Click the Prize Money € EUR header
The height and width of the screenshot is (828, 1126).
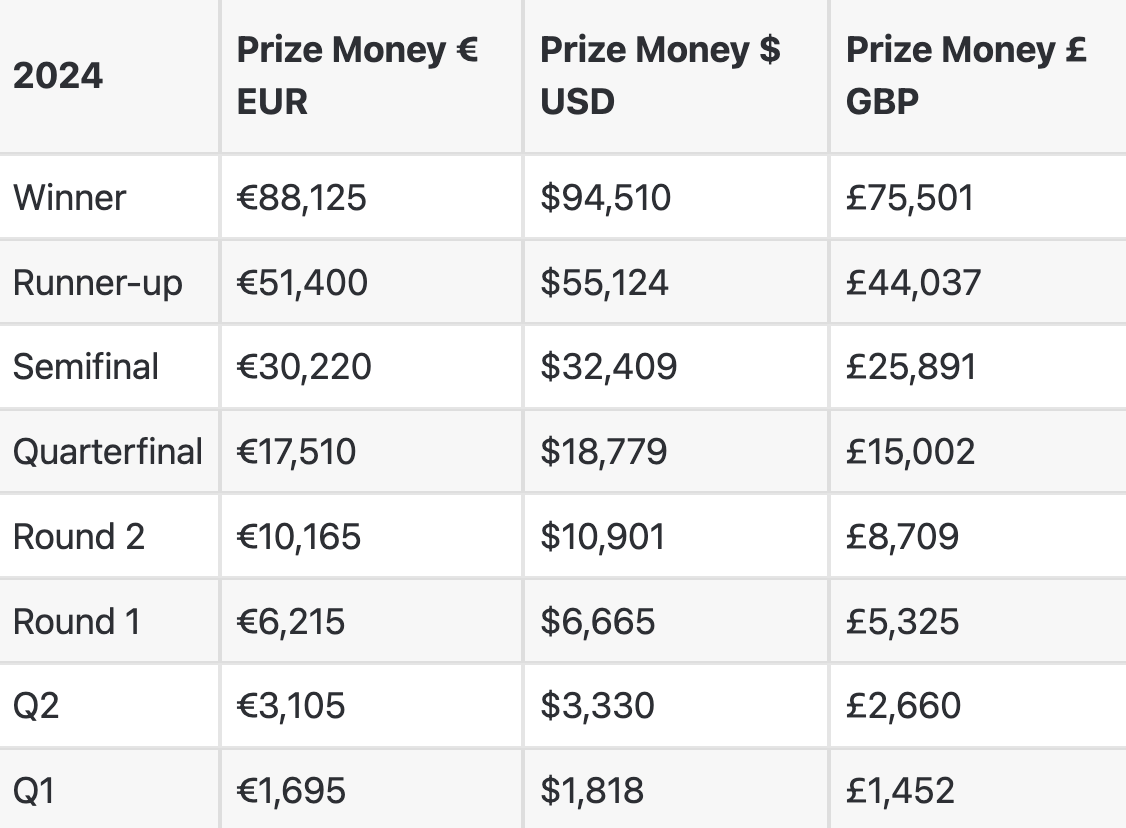pos(357,76)
